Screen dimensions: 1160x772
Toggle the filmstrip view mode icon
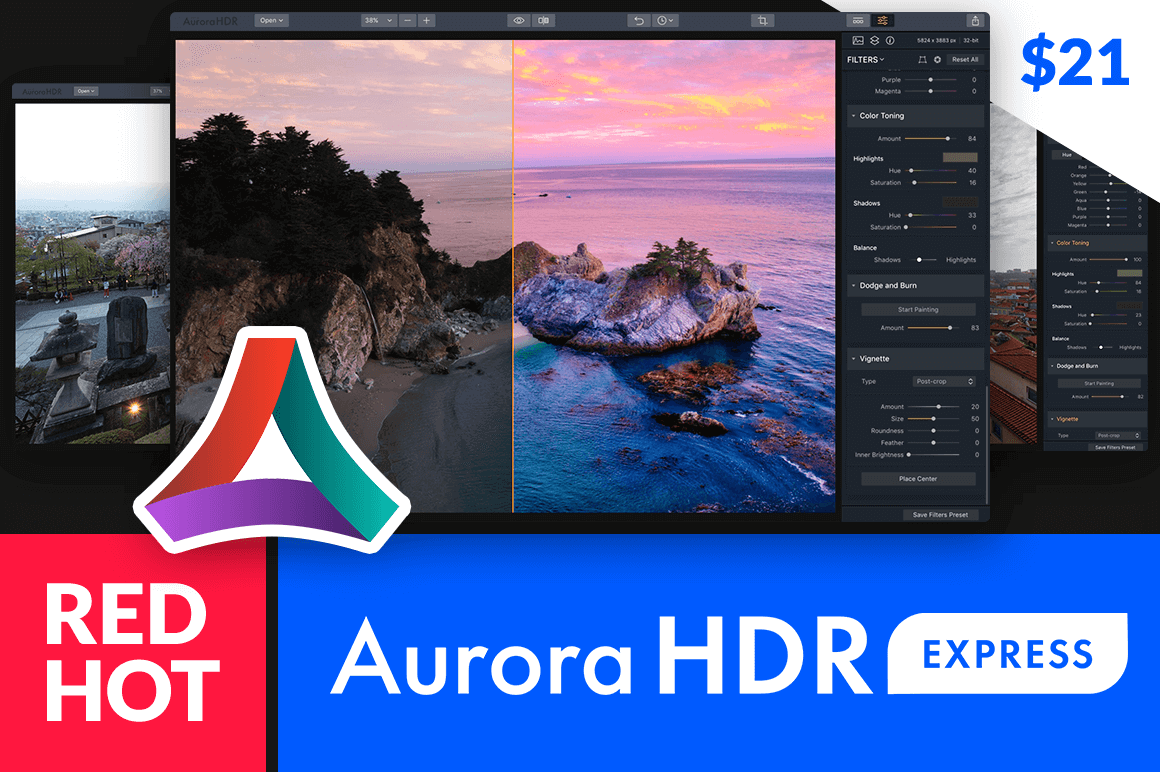[x=858, y=20]
